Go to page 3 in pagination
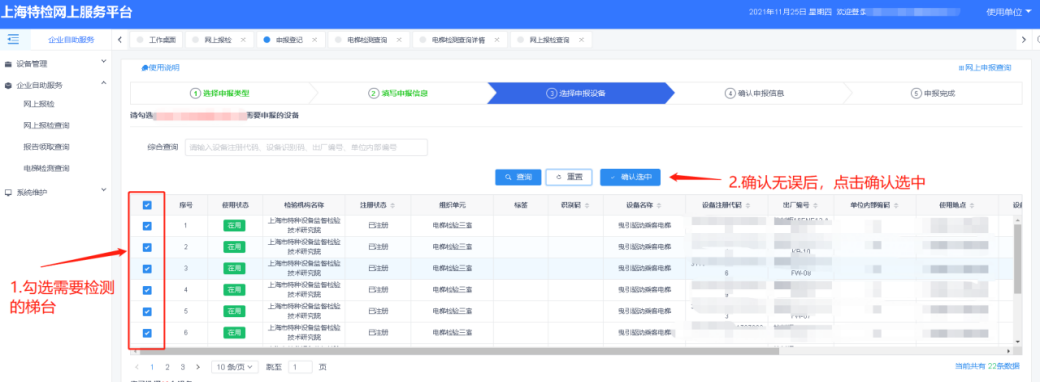This screenshot has height=383, width=1040. tap(182, 366)
